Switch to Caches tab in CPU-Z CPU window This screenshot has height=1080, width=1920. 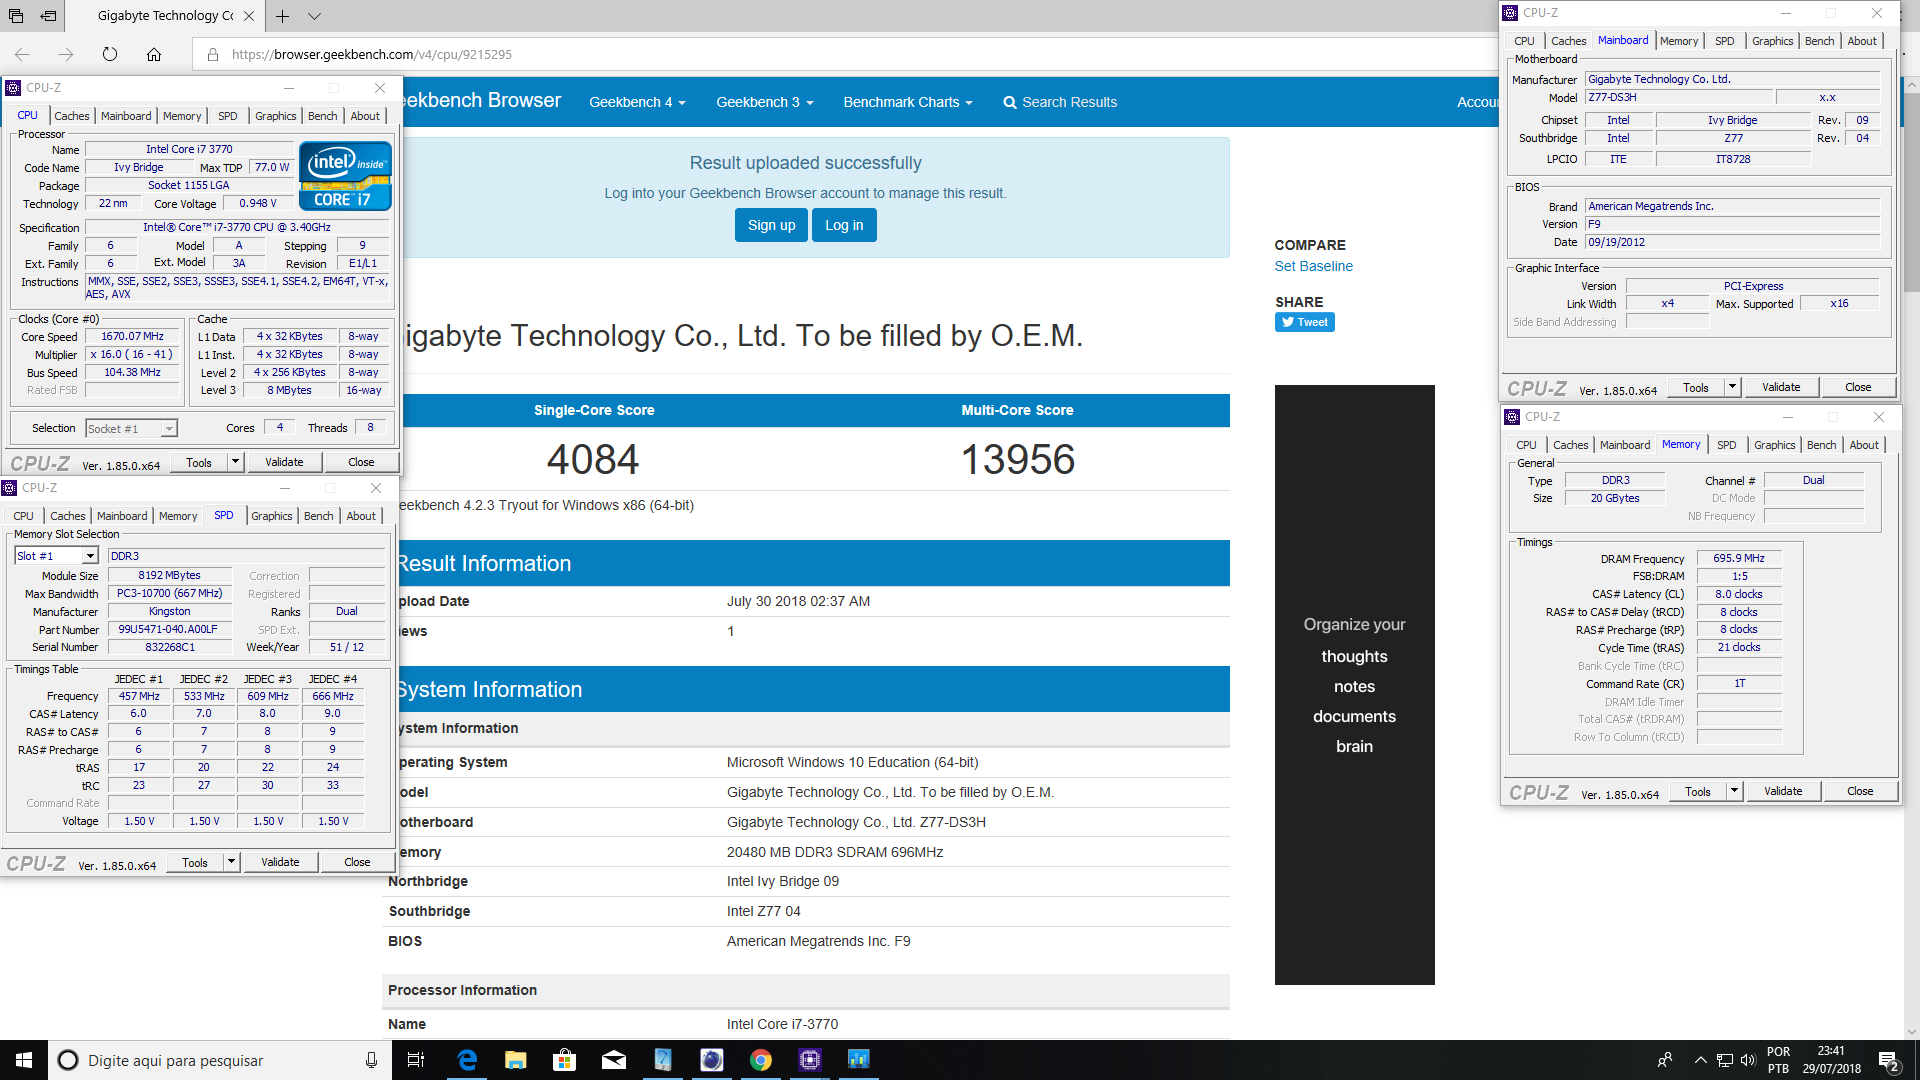(x=71, y=116)
